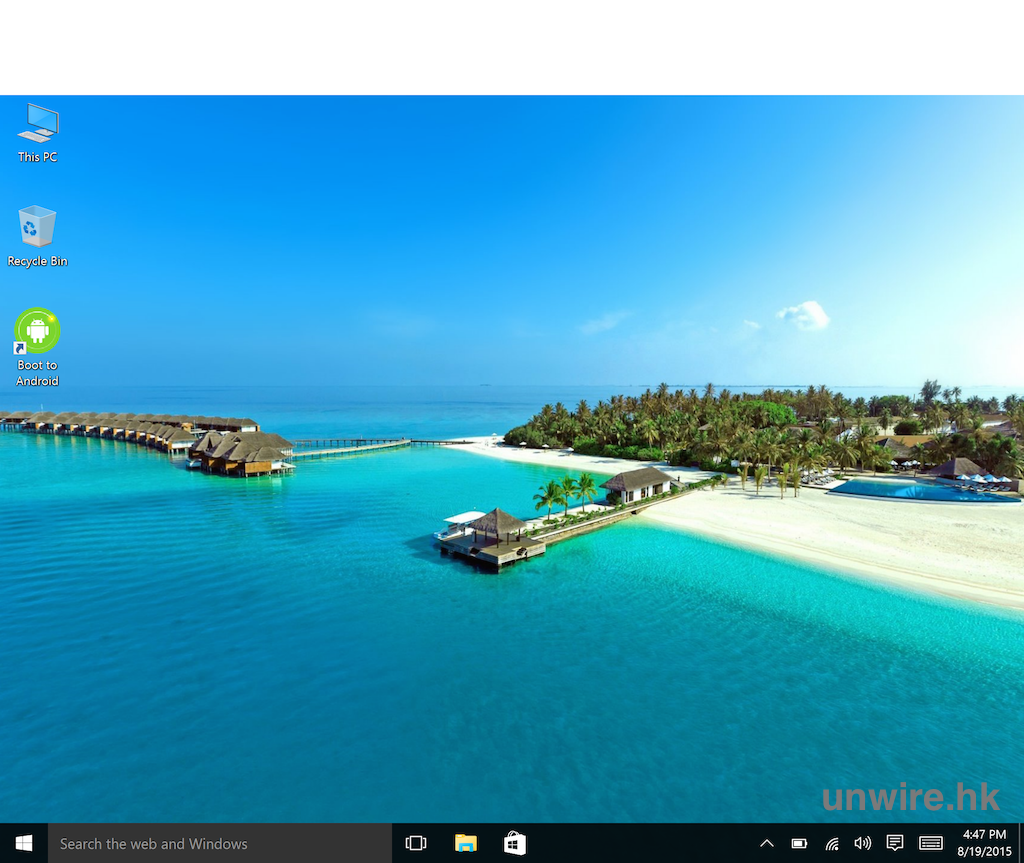The width and height of the screenshot is (1024, 863).
Task: Click the 4:47 PM taskbar clock
Action: 984,835
